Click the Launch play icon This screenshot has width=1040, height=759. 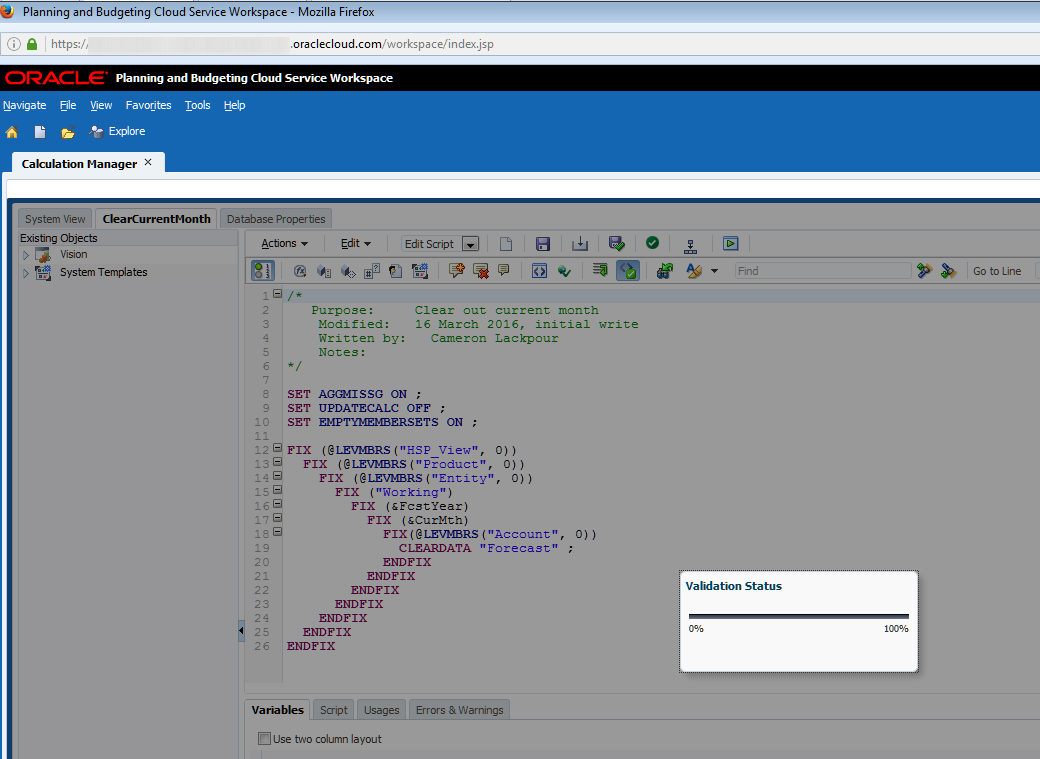click(x=731, y=244)
